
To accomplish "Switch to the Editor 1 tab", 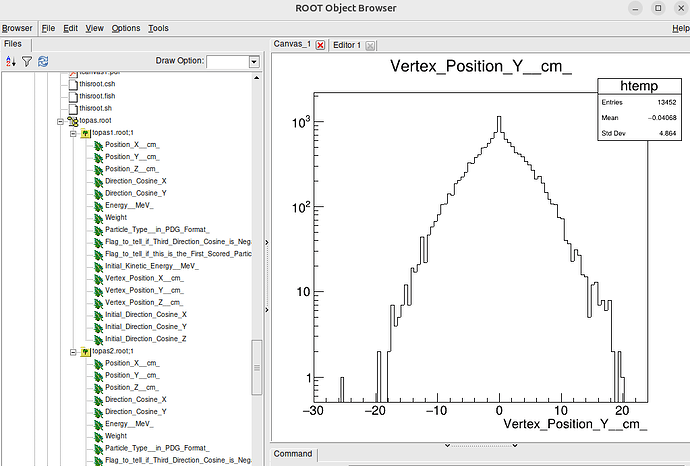I will [347, 45].
